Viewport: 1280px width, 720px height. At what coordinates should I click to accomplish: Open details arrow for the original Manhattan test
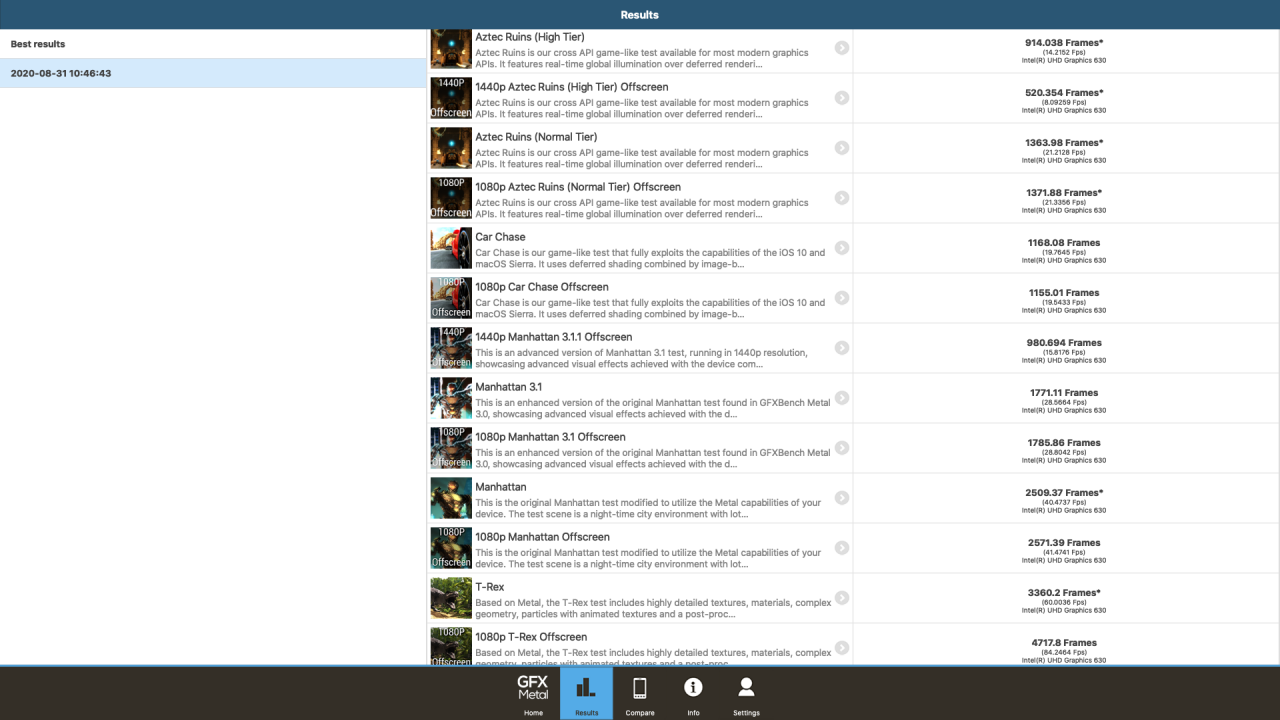842,498
